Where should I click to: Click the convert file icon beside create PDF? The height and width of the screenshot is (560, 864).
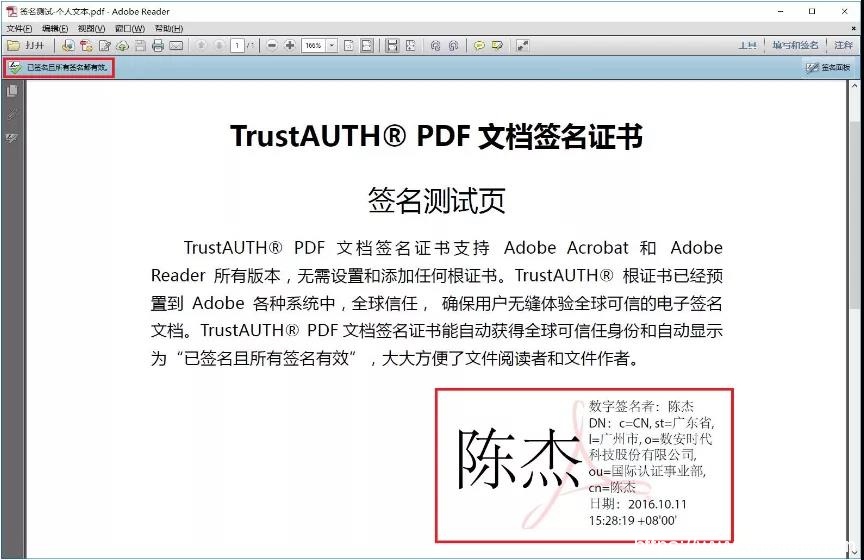coord(86,46)
